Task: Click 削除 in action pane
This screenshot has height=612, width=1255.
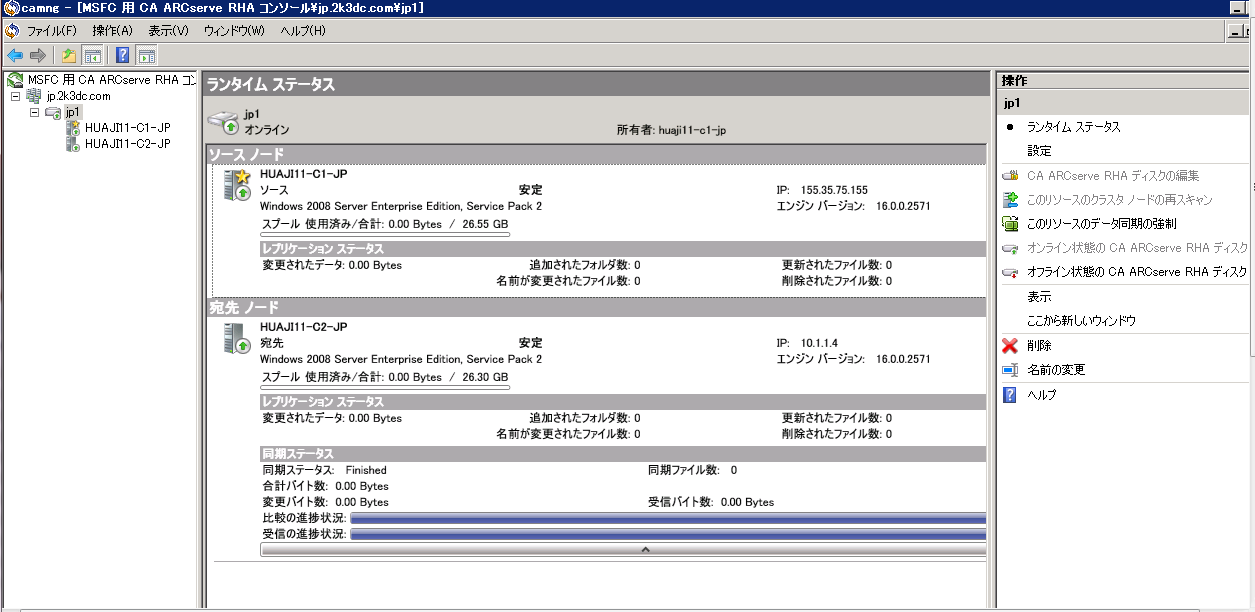Action: tap(1039, 346)
